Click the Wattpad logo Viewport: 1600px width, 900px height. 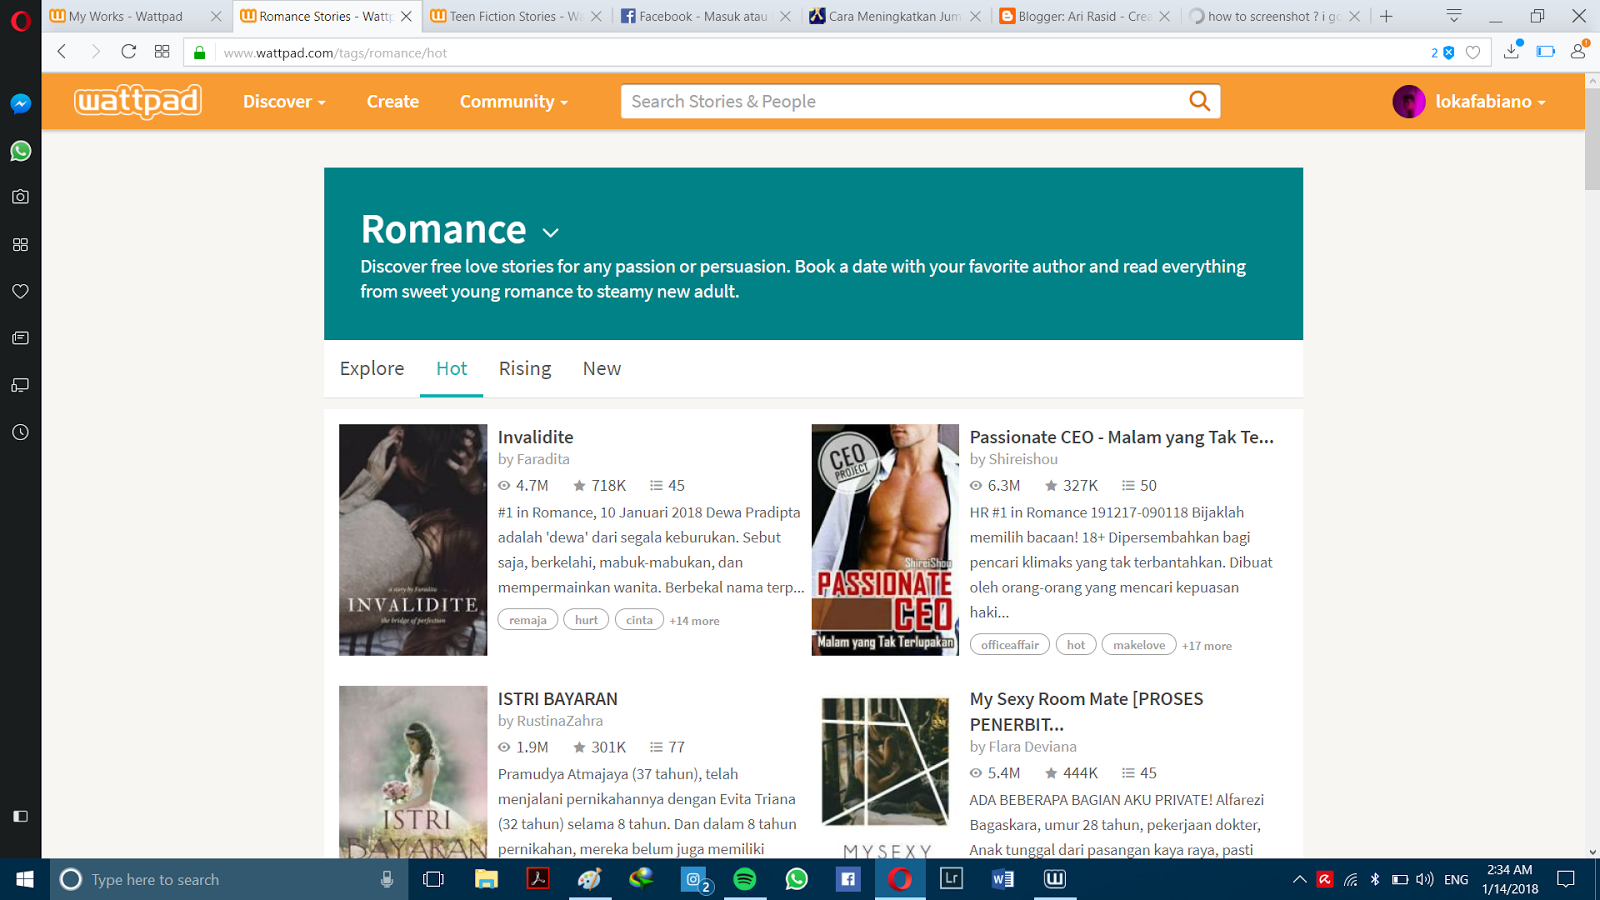click(x=138, y=101)
